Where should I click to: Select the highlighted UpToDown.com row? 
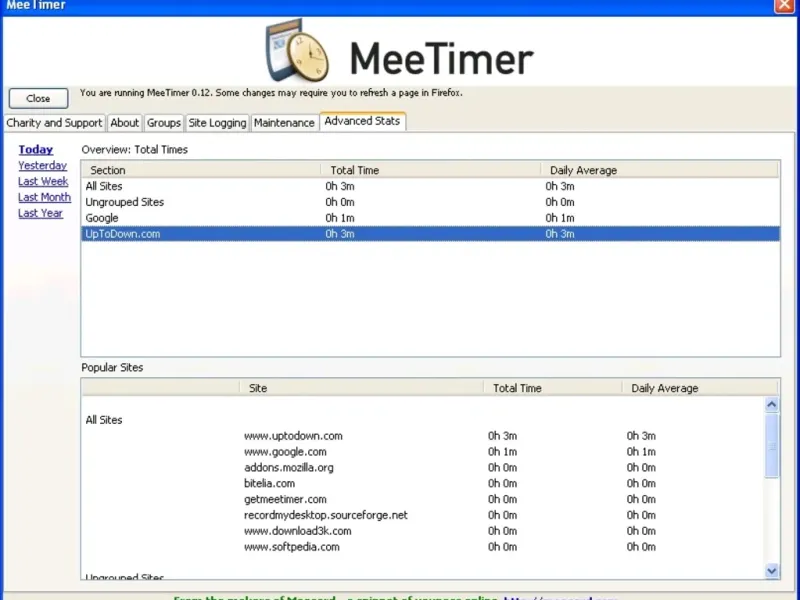430,234
